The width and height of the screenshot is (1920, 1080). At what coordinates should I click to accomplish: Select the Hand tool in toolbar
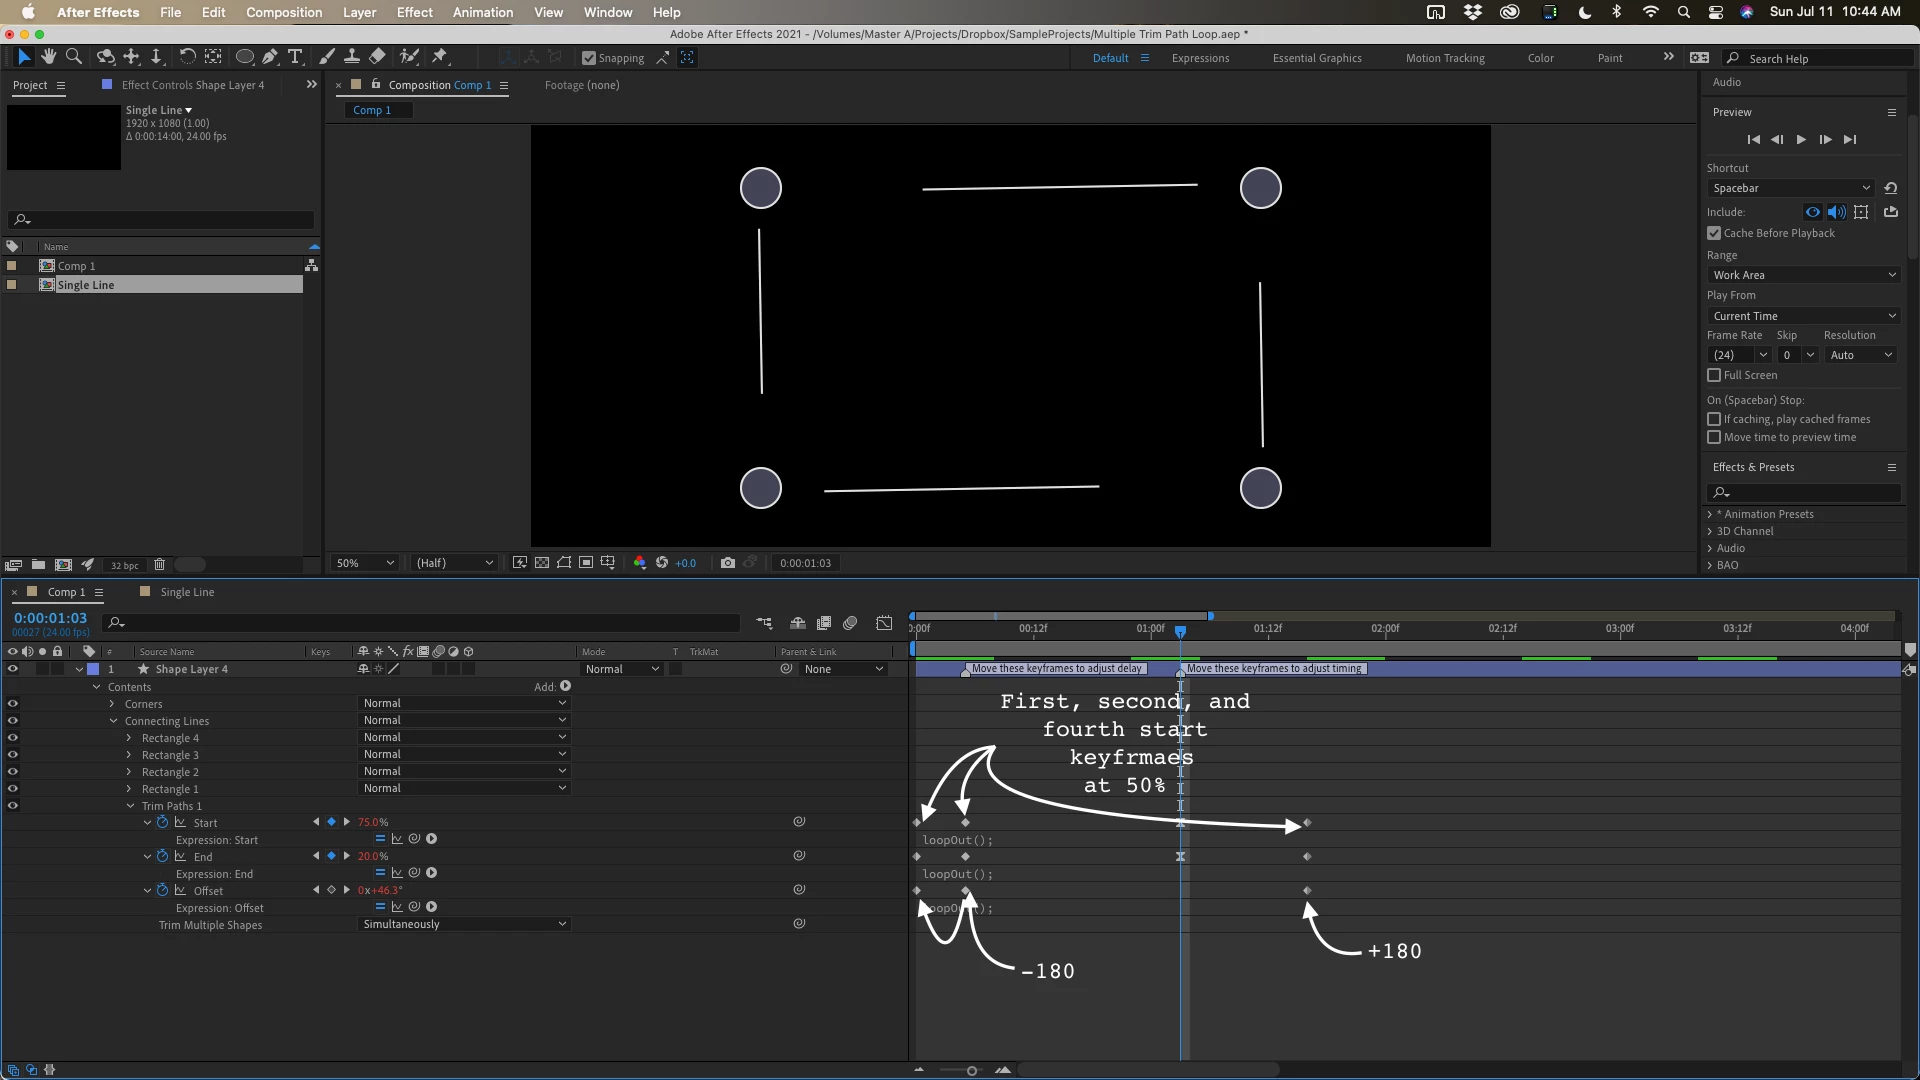pyautogui.click(x=48, y=57)
